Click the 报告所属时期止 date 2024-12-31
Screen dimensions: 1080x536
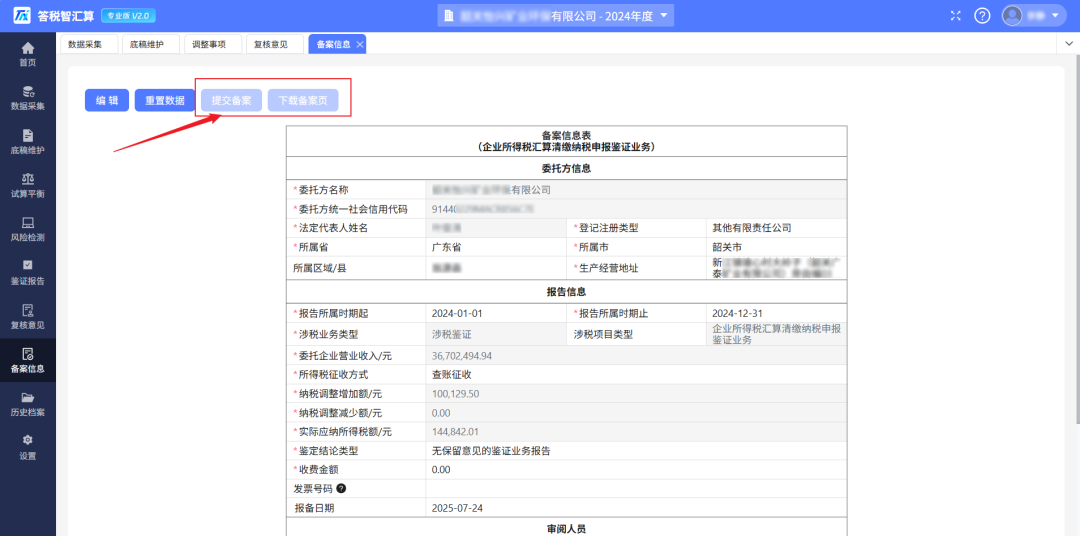point(776,313)
